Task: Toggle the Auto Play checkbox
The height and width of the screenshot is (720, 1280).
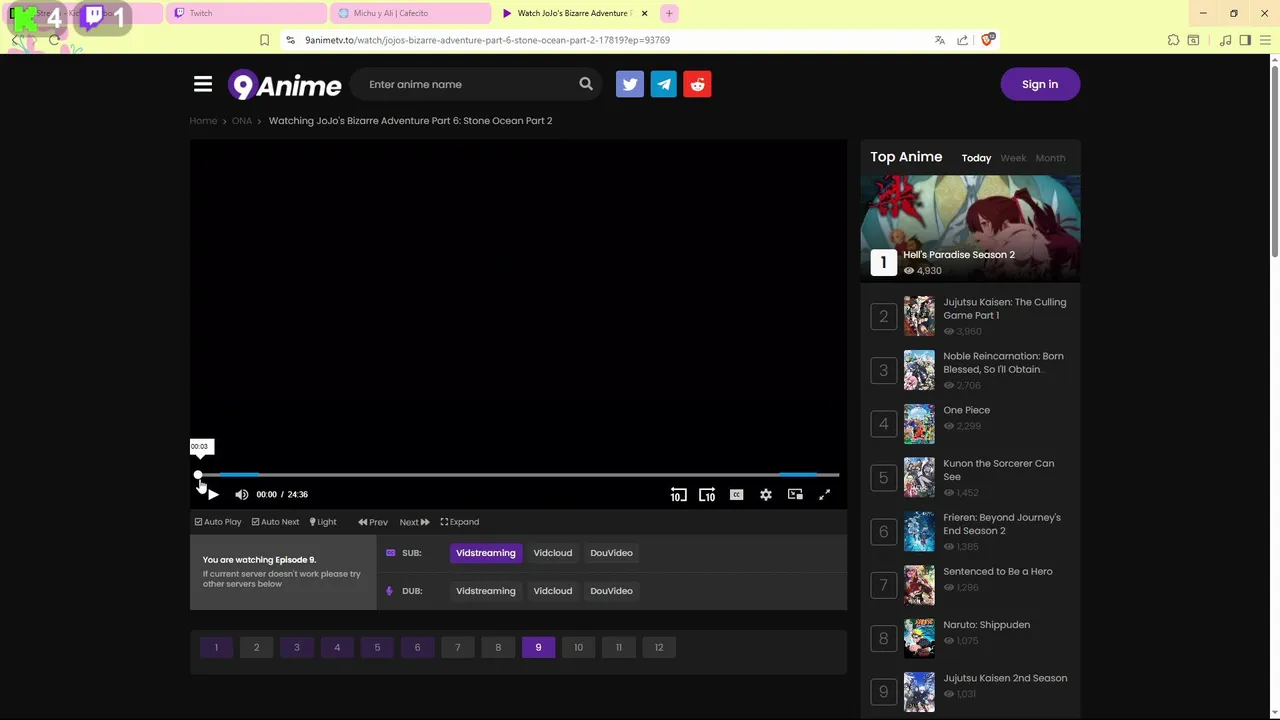Action: (218, 522)
